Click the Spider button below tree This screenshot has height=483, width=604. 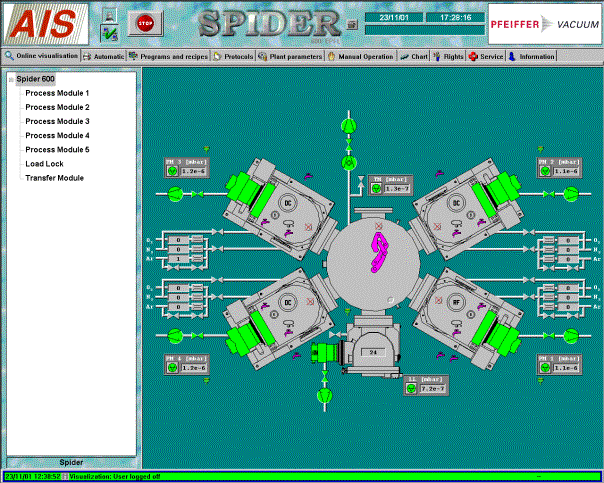(71, 462)
